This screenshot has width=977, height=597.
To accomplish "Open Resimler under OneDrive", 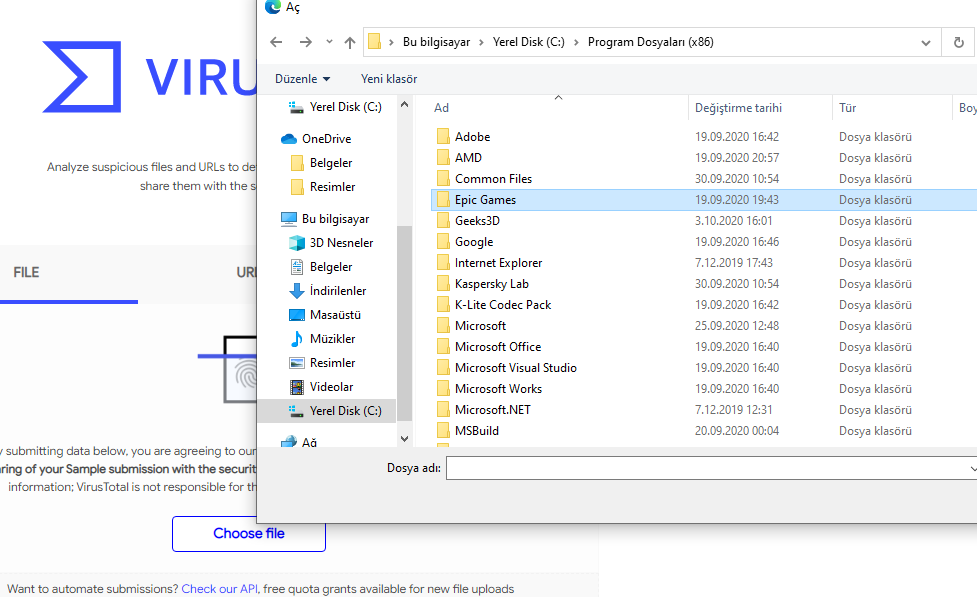I will (323, 187).
